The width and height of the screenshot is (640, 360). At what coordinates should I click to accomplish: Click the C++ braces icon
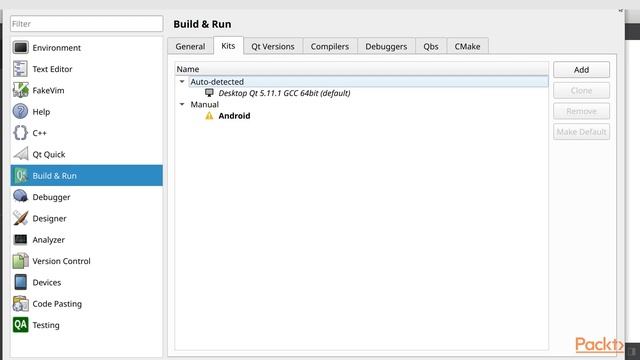tap(20, 133)
